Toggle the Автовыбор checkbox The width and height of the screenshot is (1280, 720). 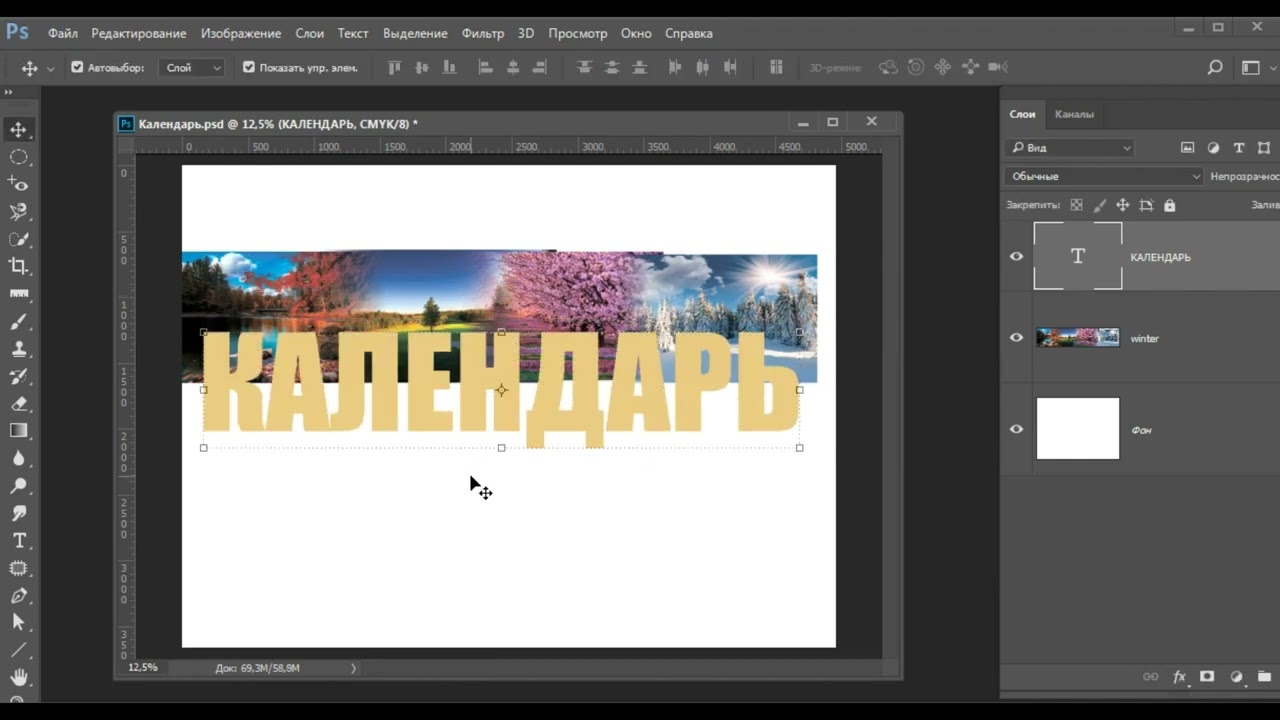77,67
